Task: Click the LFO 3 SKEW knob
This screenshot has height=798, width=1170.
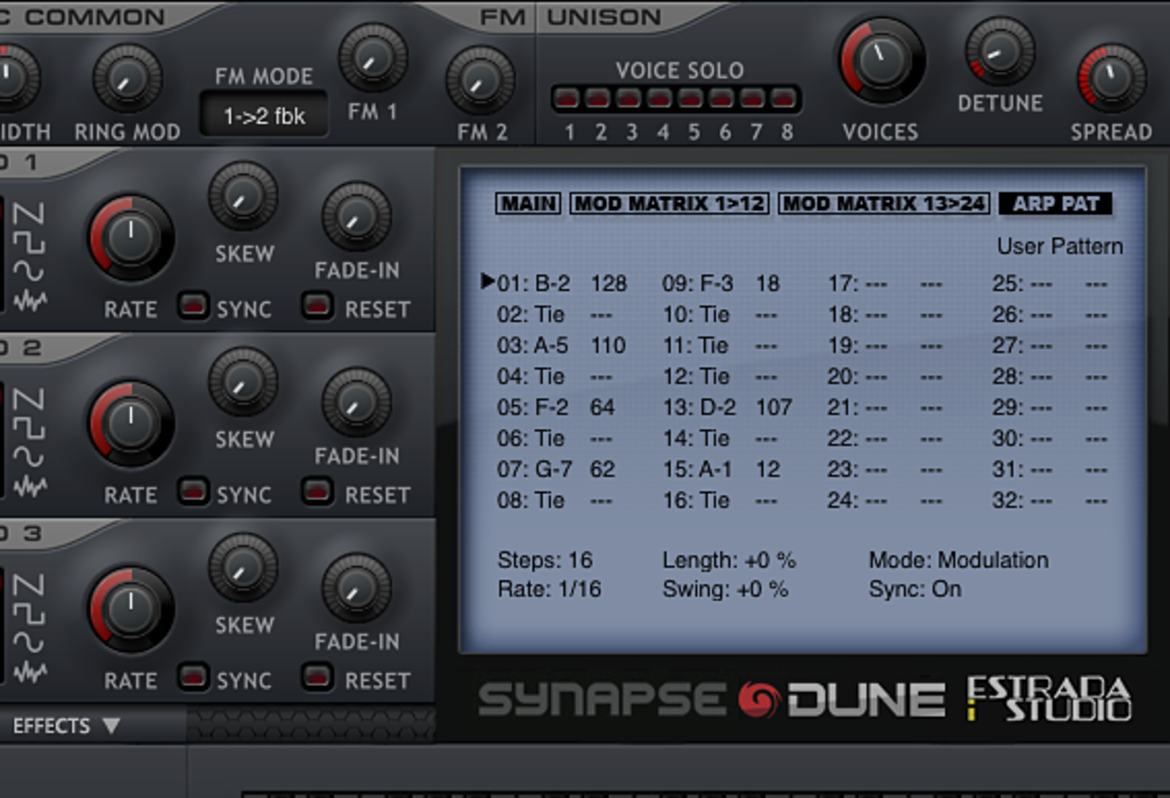Action: tap(243, 569)
